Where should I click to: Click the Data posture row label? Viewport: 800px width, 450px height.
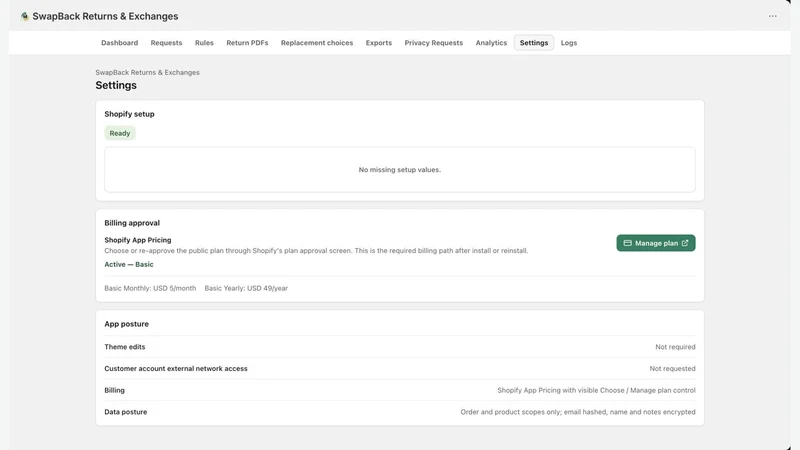126,412
